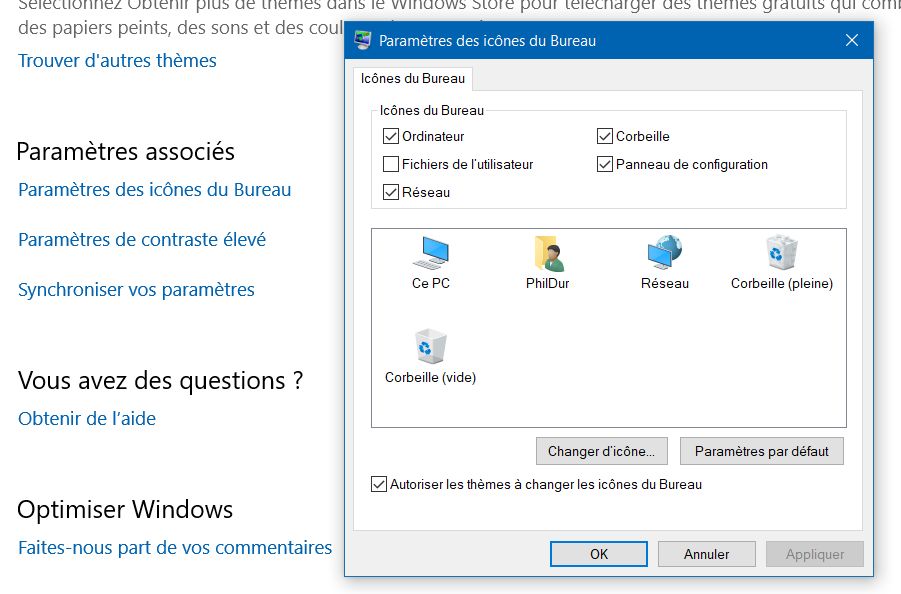Select the PhilDur user folder icon

tap(547, 255)
